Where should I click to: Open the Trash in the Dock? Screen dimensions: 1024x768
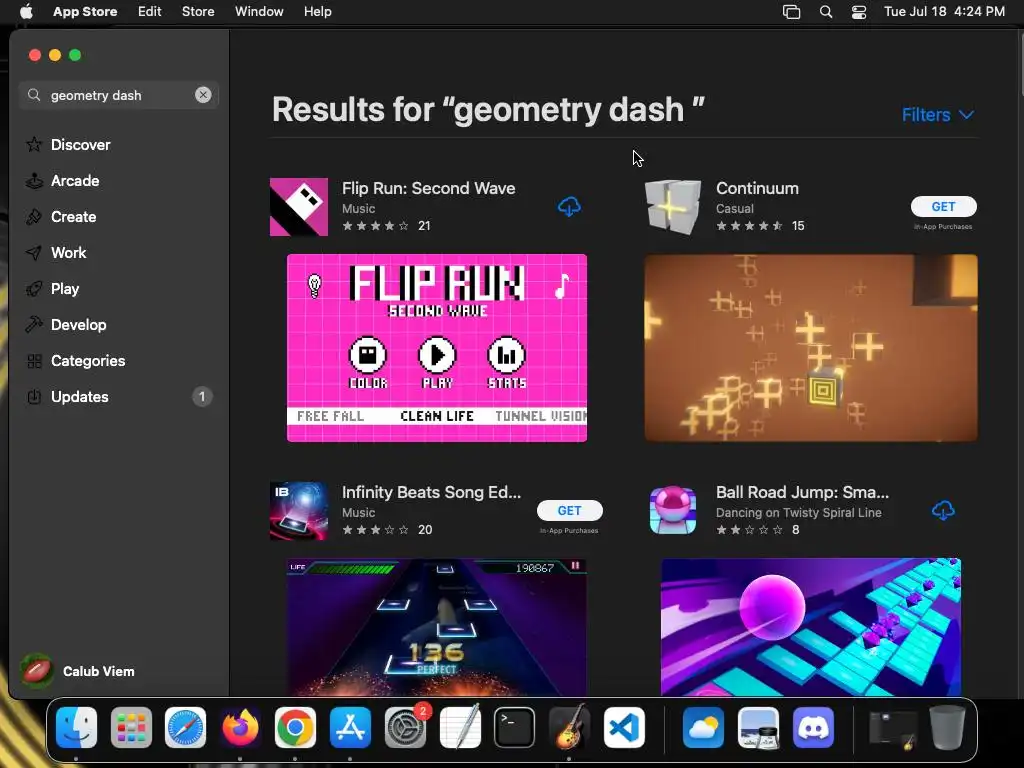click(x=947, y=728)
